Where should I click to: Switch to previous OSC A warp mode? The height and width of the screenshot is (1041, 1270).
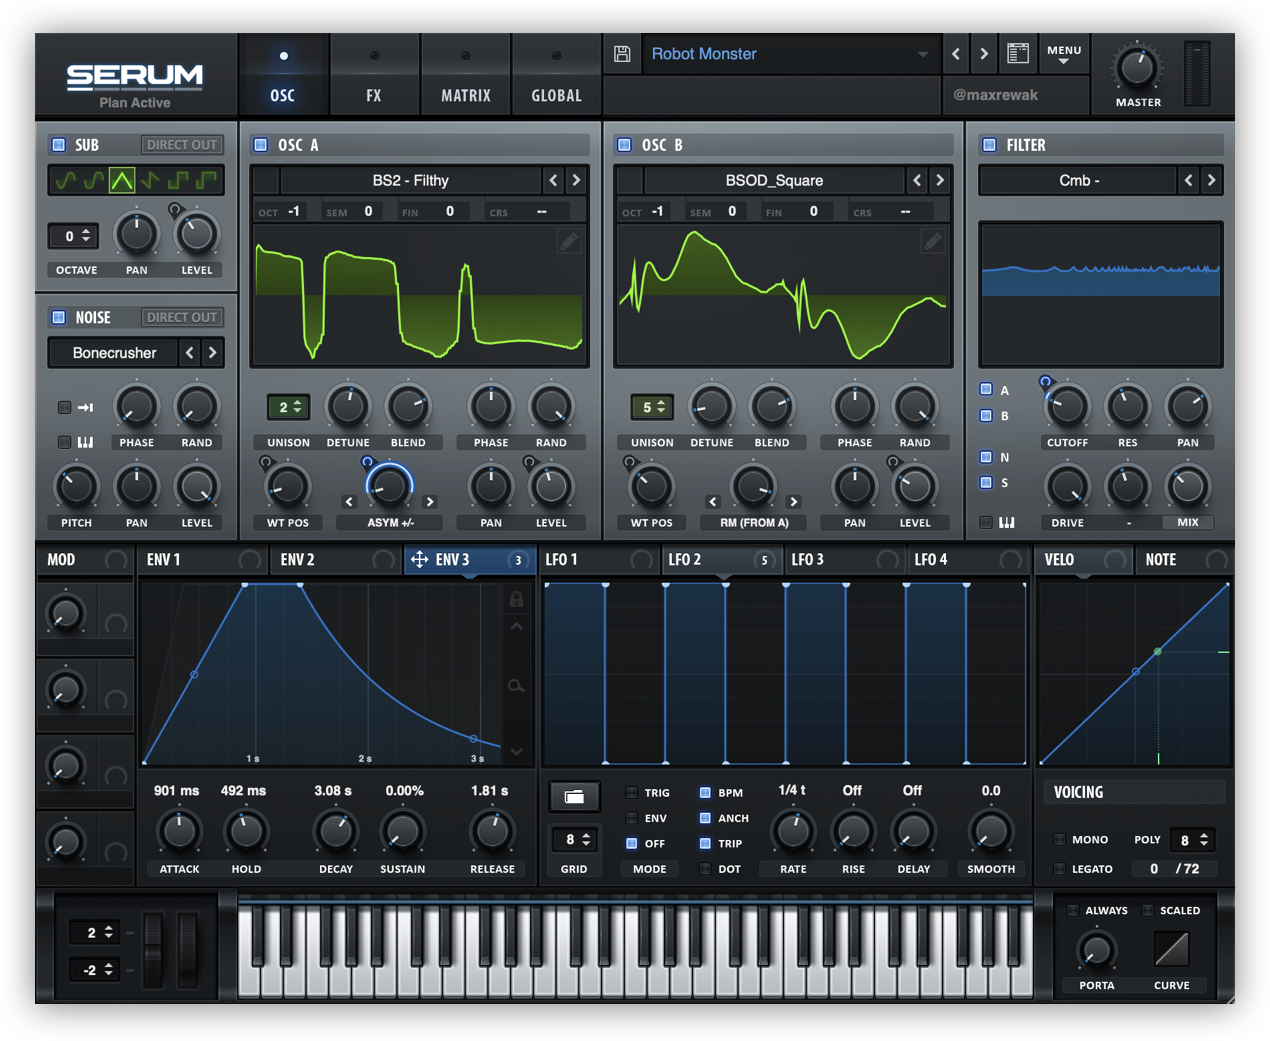tap(349, 502)
